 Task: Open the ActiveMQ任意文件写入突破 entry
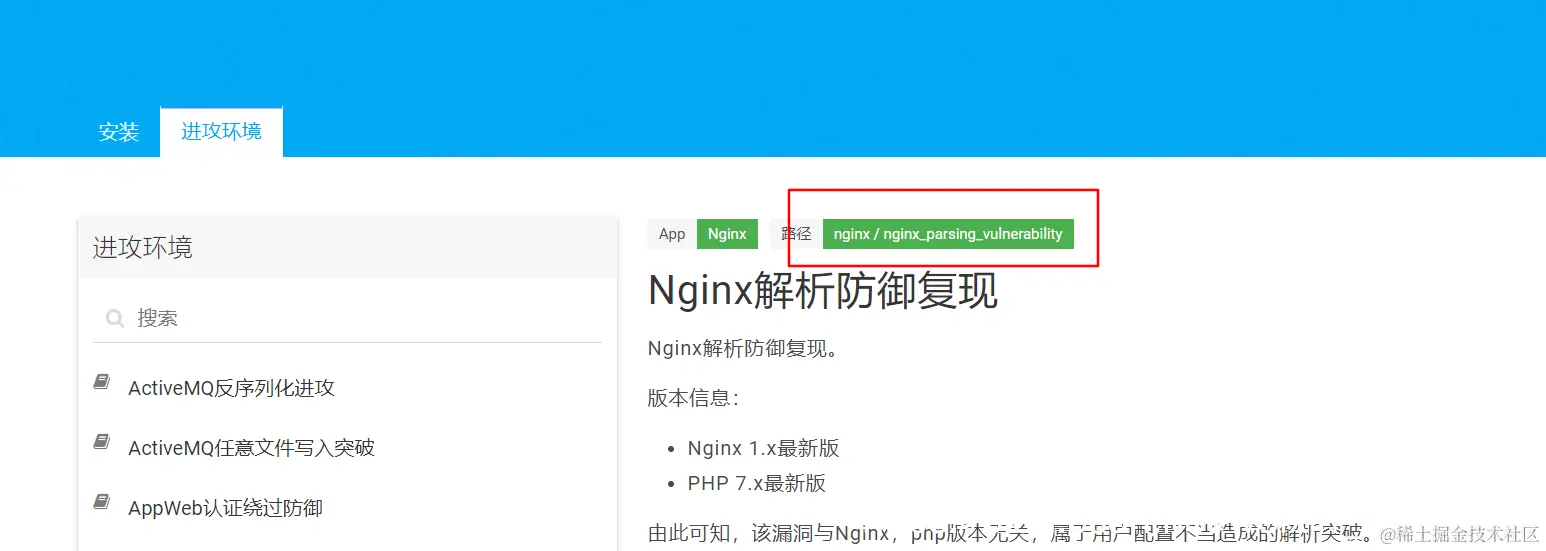[251, 448]
